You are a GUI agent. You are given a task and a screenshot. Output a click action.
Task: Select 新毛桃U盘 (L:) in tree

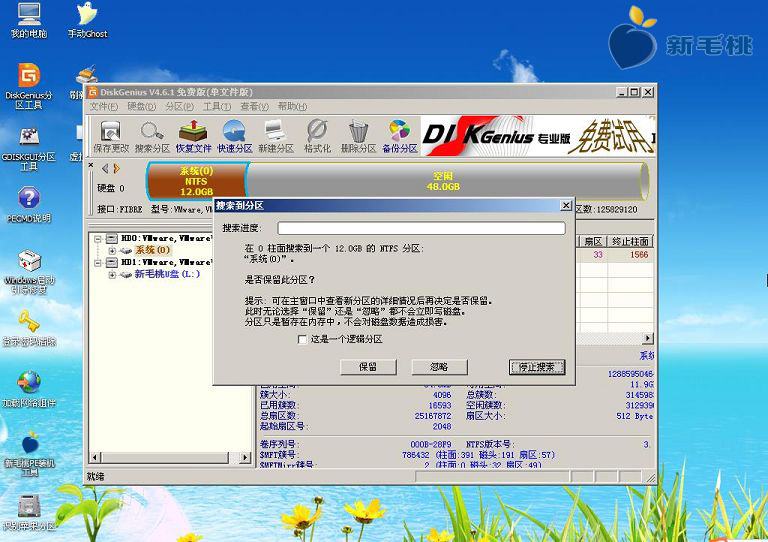click(x=167, y=274)
